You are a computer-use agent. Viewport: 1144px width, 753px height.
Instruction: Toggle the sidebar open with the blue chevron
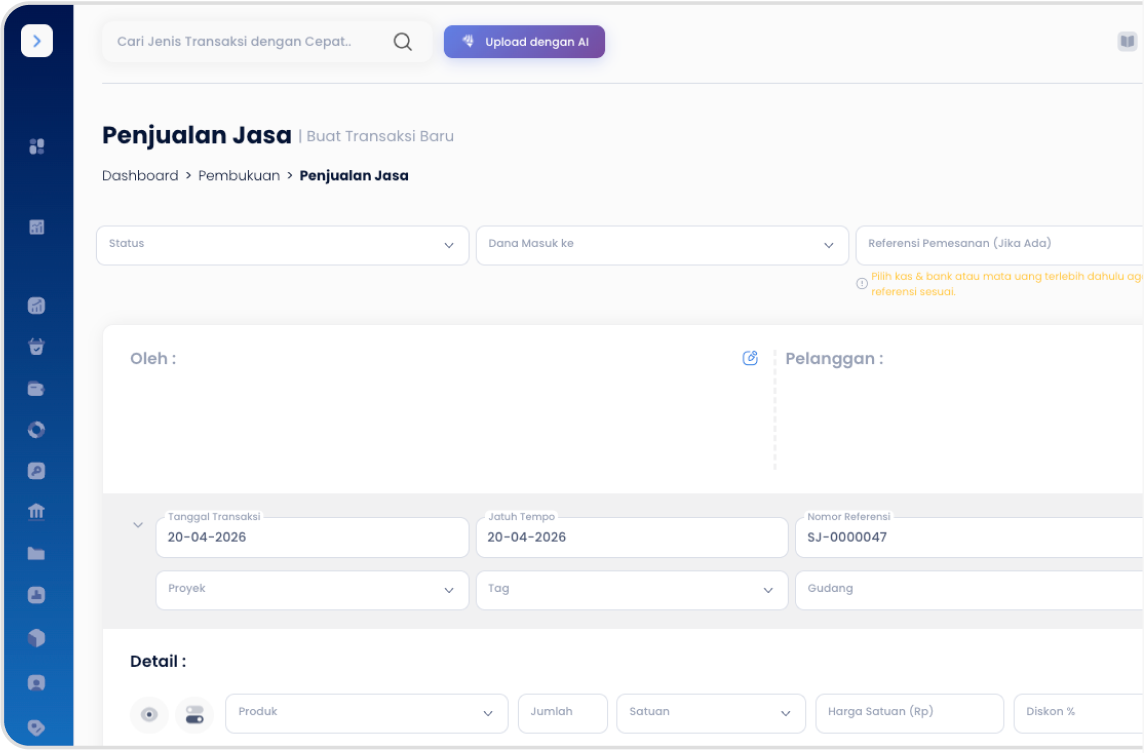pos(37,40)
